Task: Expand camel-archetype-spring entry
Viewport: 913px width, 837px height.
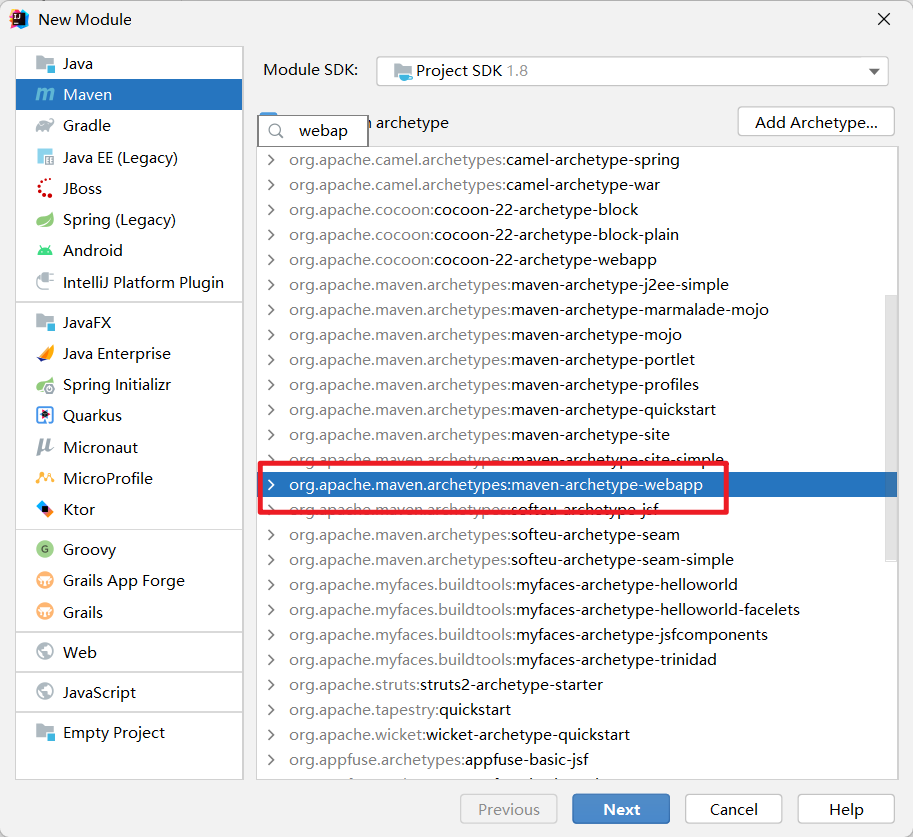Action: click(271, 160)
